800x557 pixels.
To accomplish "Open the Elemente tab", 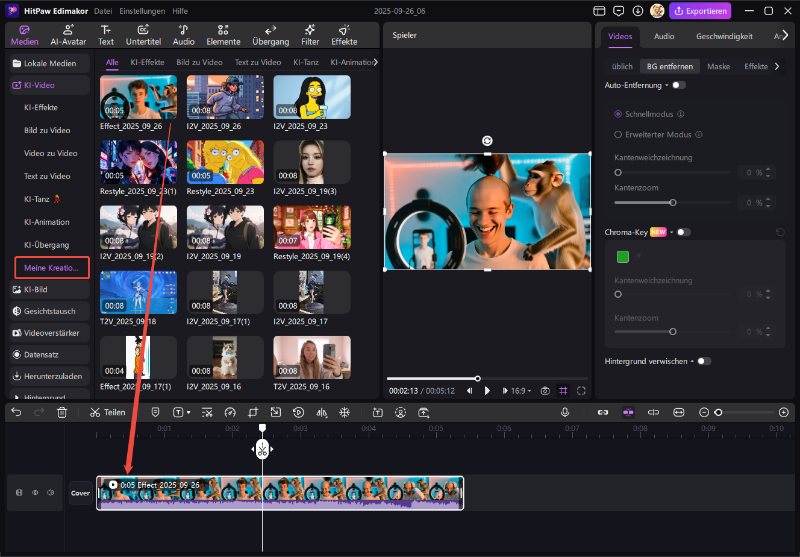I will tap(223, 35).
